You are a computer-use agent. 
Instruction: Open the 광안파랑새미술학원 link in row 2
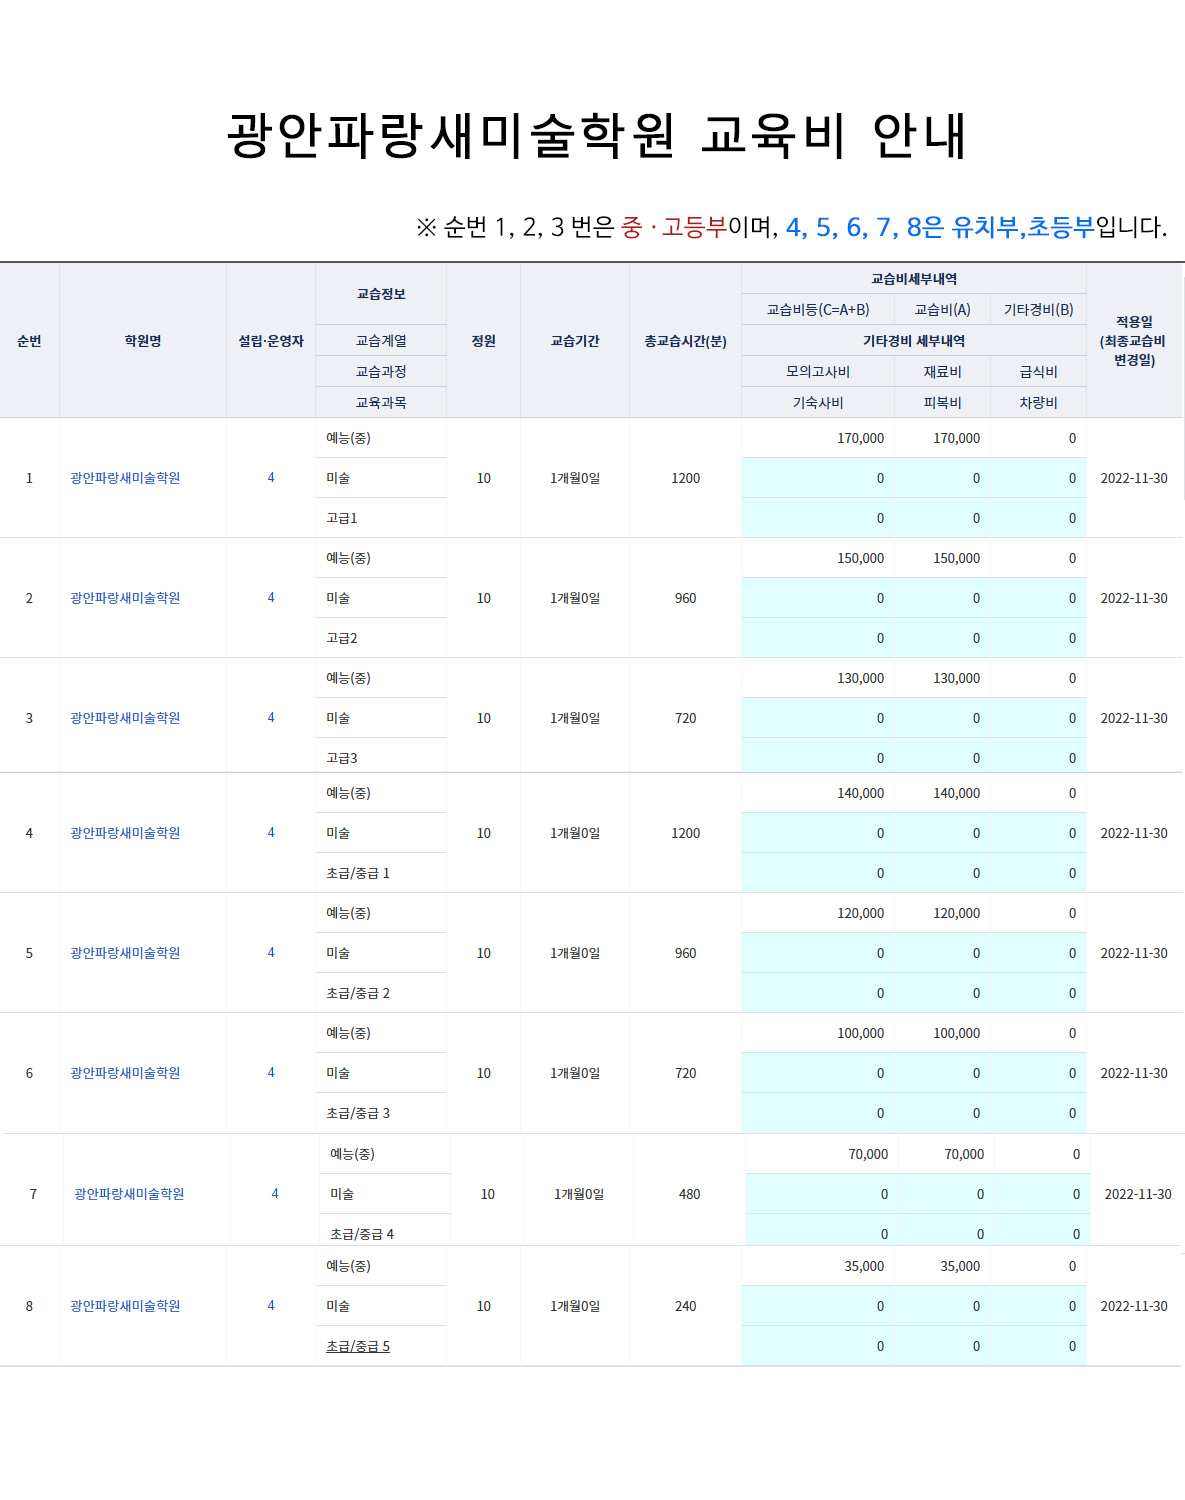(x=125, y=598)
